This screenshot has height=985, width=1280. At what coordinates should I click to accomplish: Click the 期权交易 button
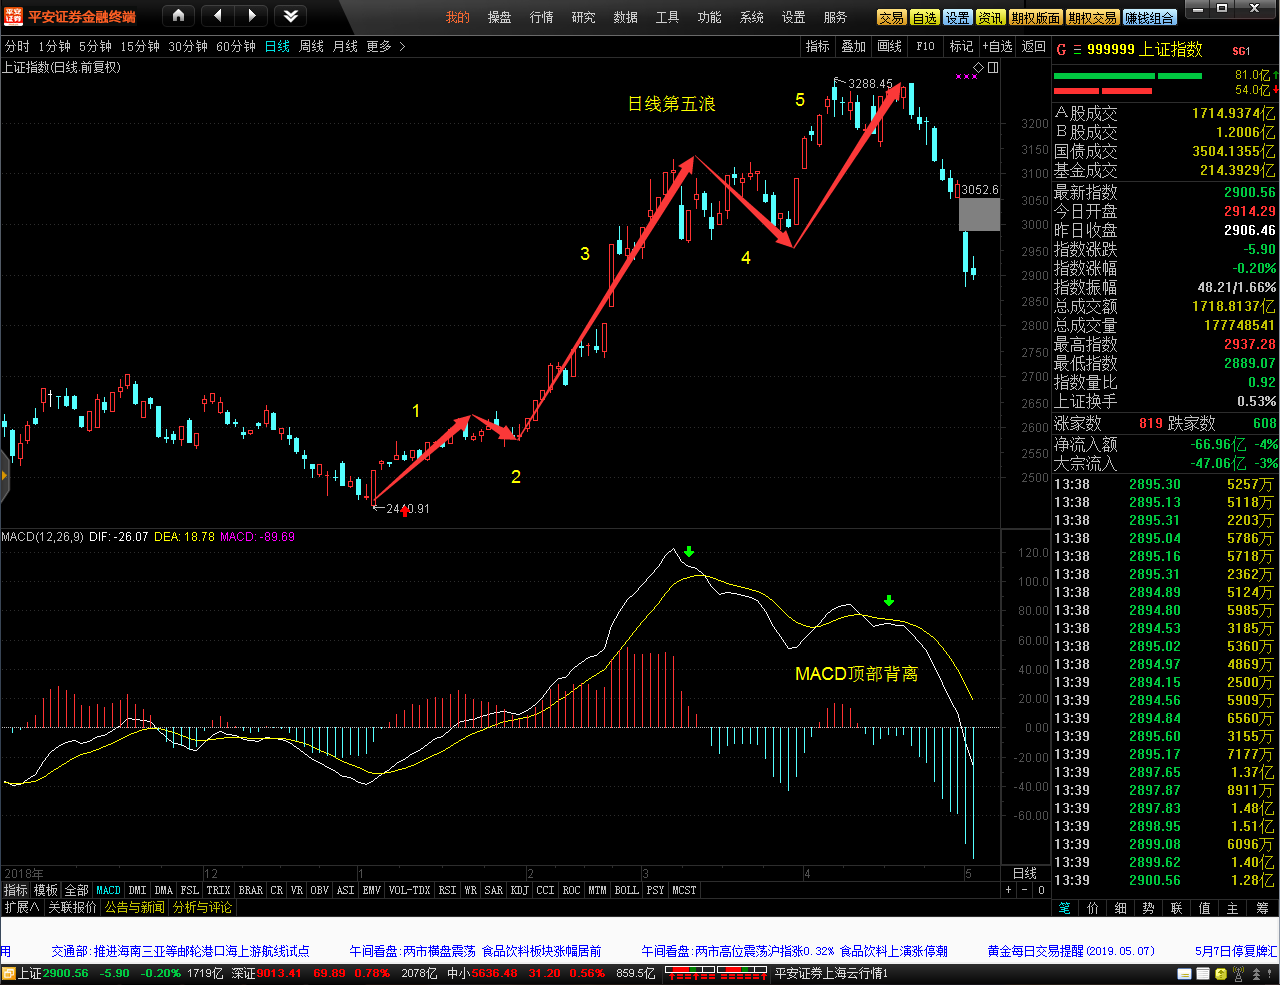[1092, 18]
